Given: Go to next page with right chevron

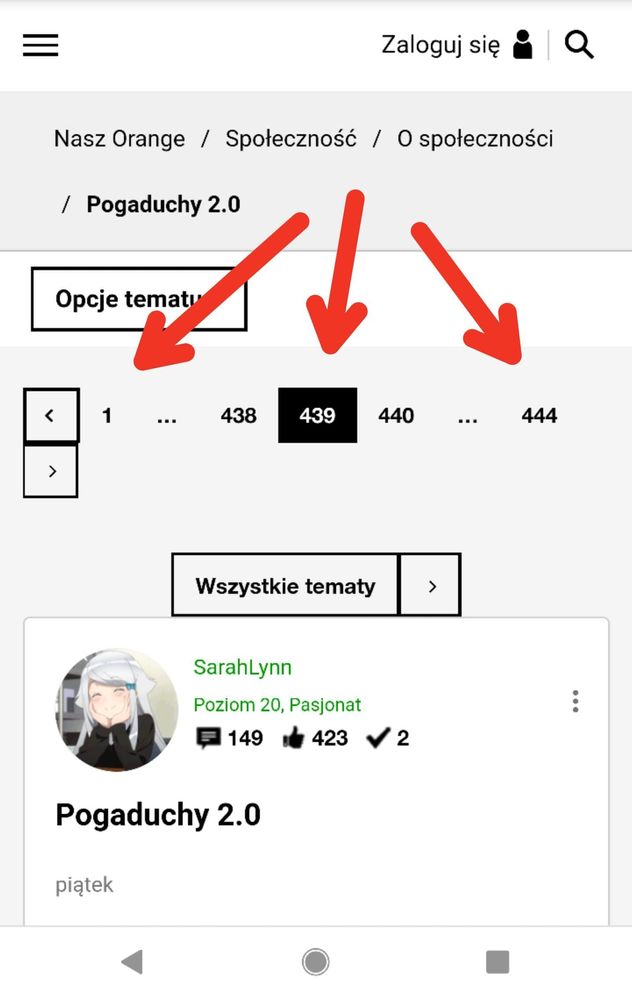Looking at the screenshot, I should (51, 471).
